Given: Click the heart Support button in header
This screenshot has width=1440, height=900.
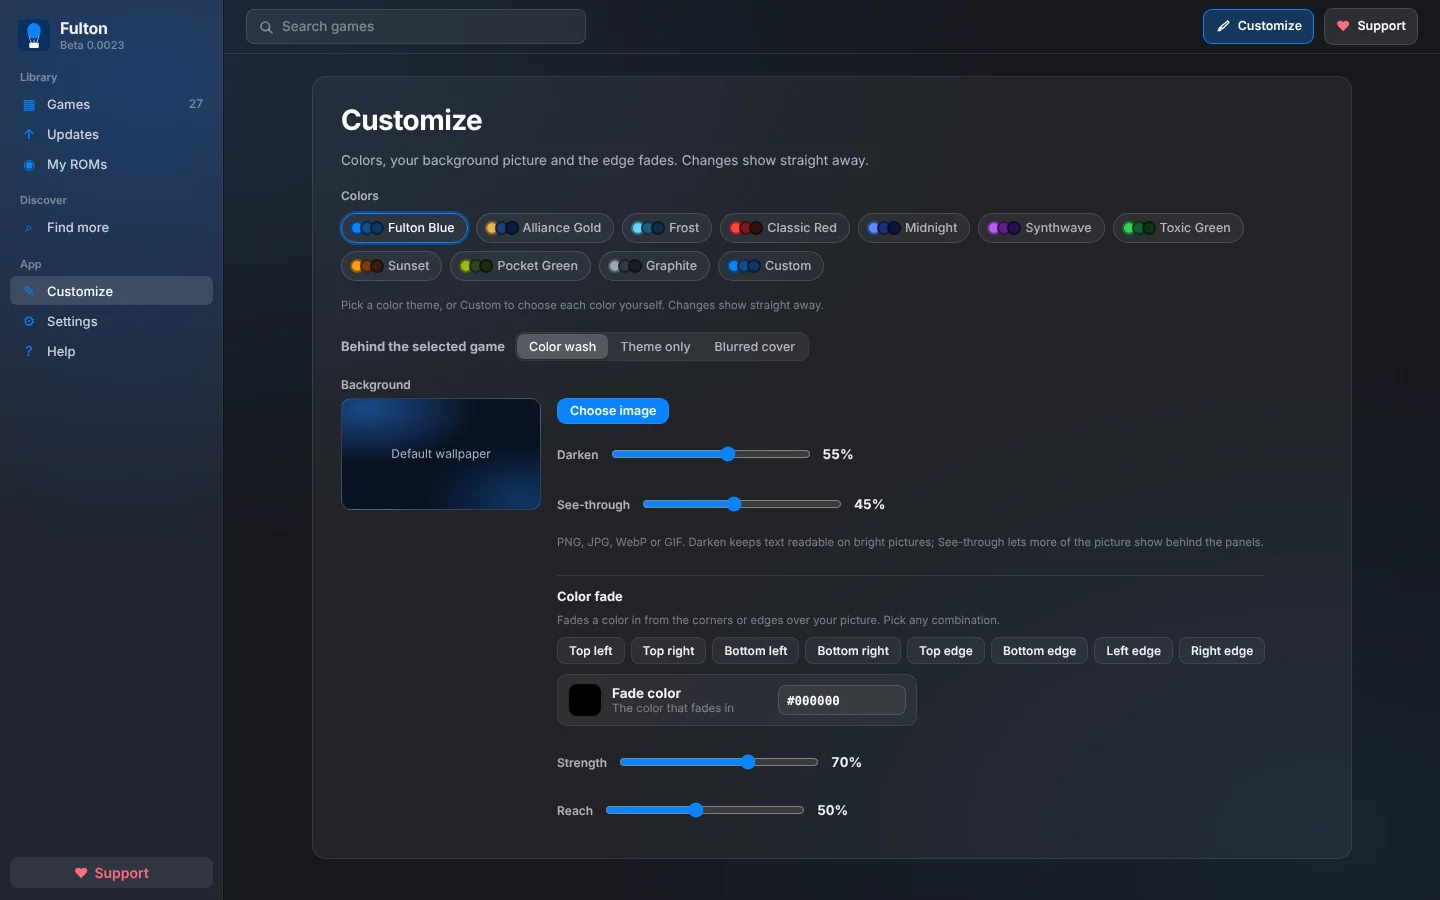Looking at the screenshot, I should [1371, 26].
